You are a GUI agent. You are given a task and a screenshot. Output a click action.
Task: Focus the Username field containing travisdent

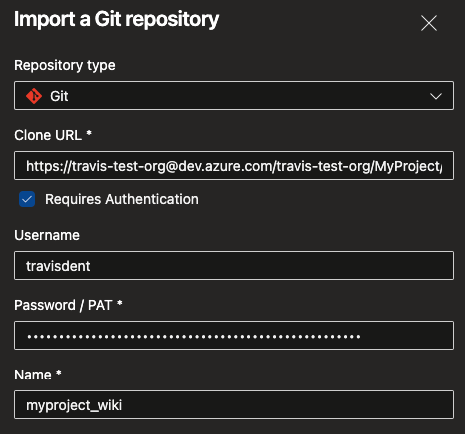[234, 266]
